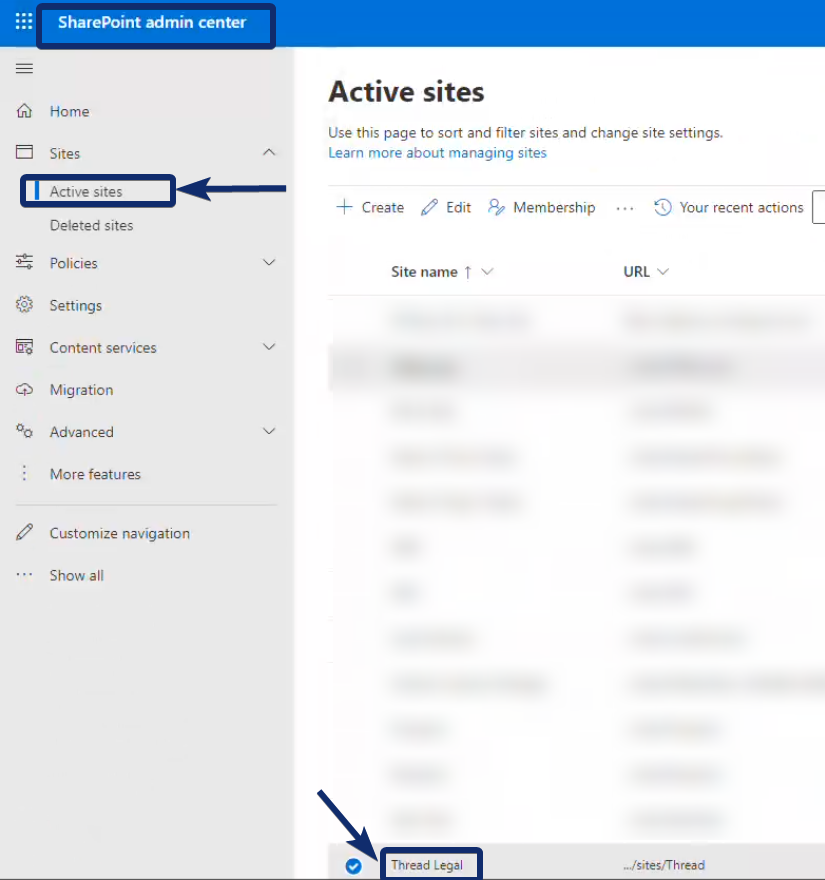
Task: Click the Edit button label
Action: (459, 208)
